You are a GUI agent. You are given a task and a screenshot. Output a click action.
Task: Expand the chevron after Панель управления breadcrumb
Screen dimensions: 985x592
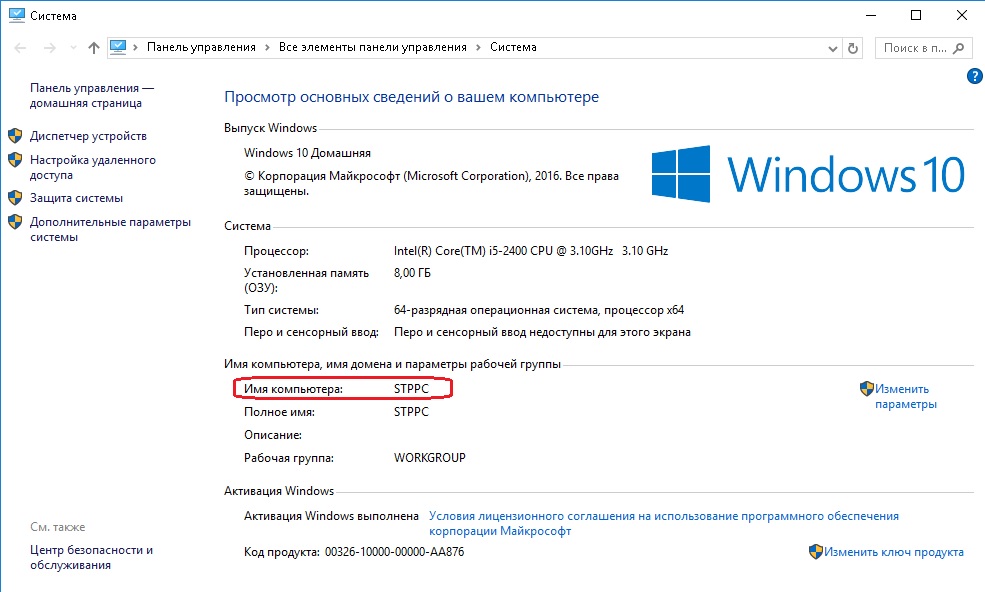coord(267,48)
